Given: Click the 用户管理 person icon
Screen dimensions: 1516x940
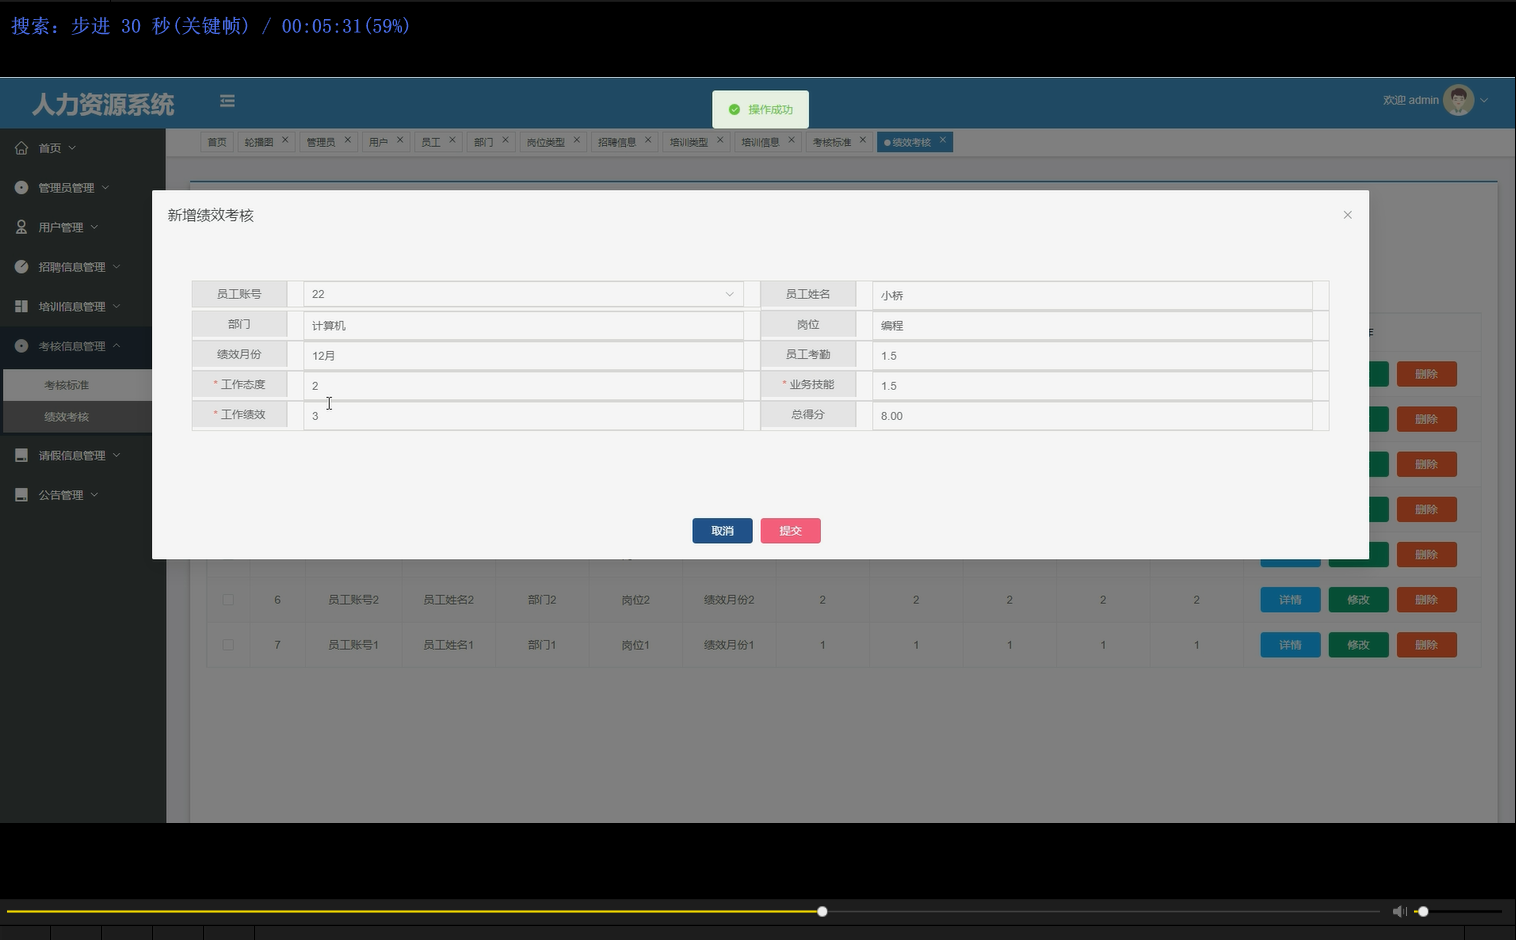Looking at the screenshot, I should 21,227.
